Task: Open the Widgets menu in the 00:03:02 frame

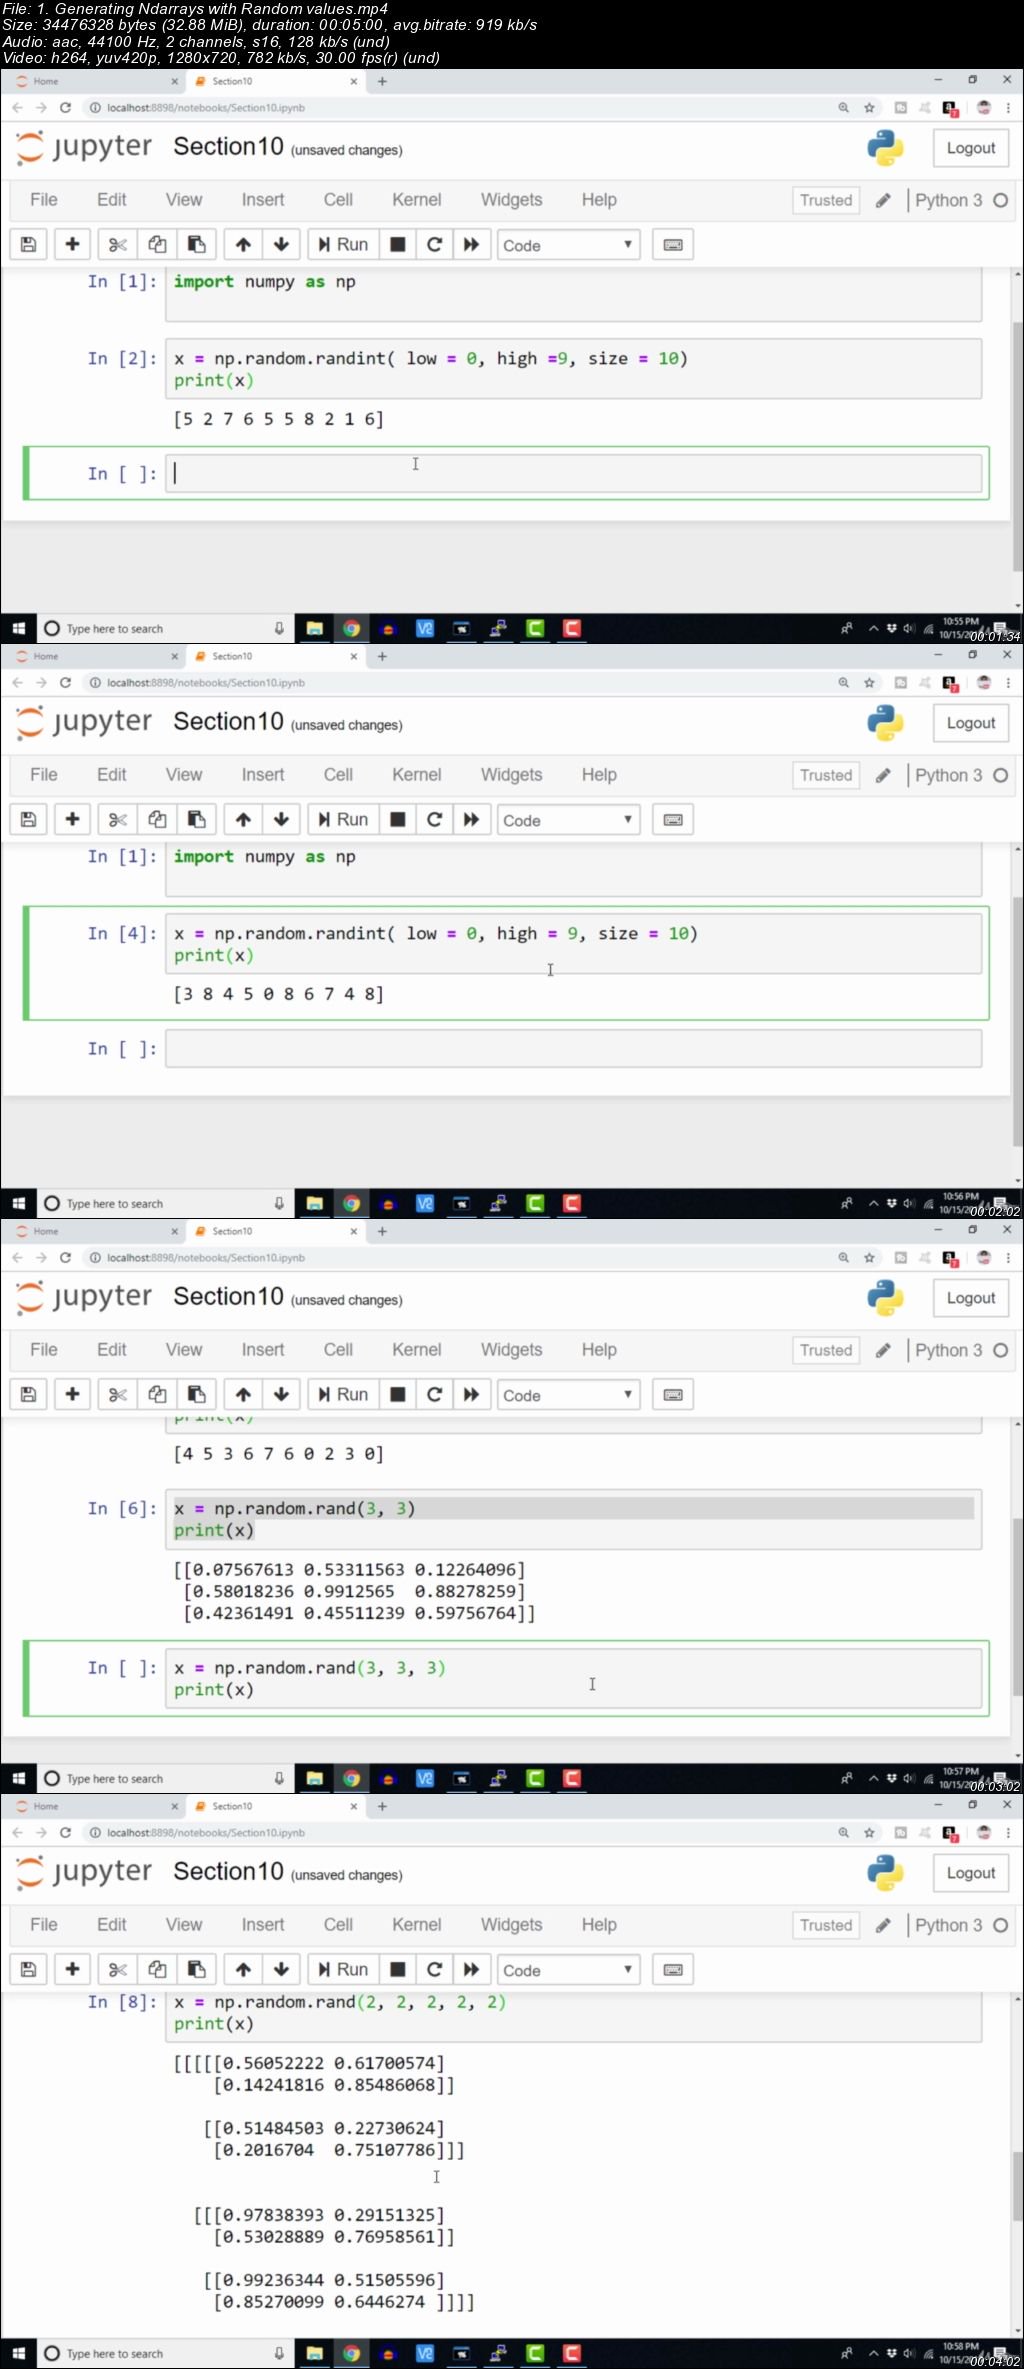Action: pos(511,1350)
